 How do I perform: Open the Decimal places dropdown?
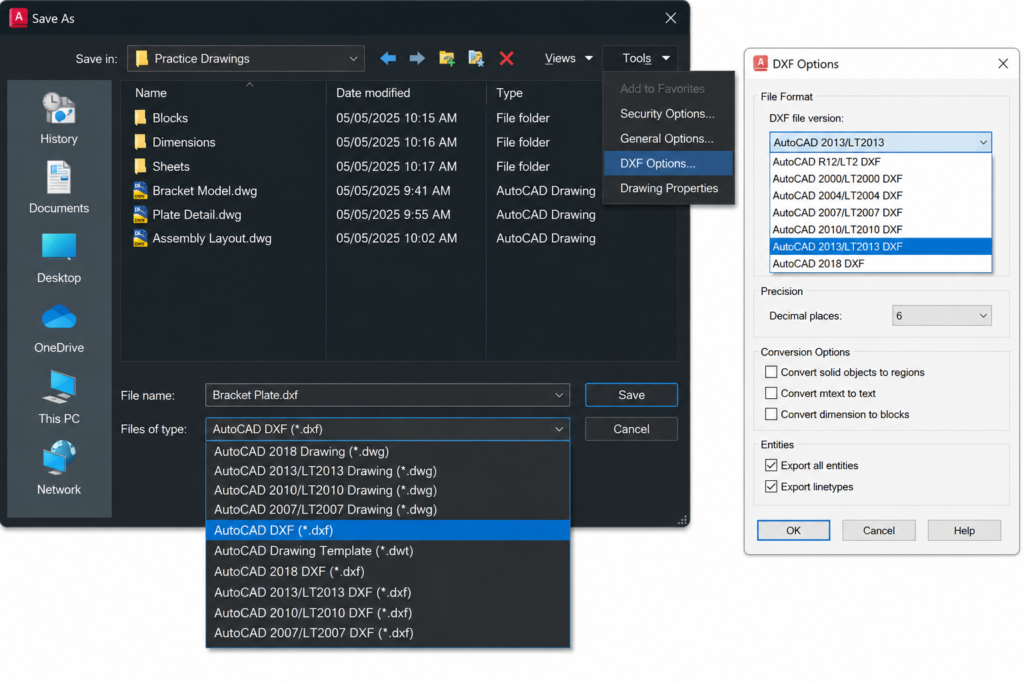[942, 315]
